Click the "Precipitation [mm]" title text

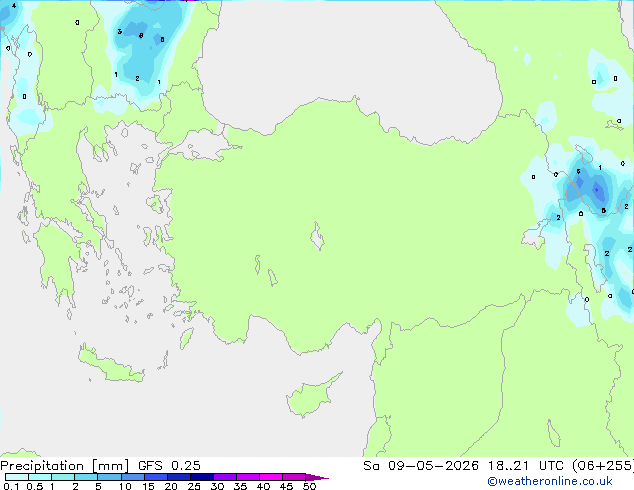[65, 466]
